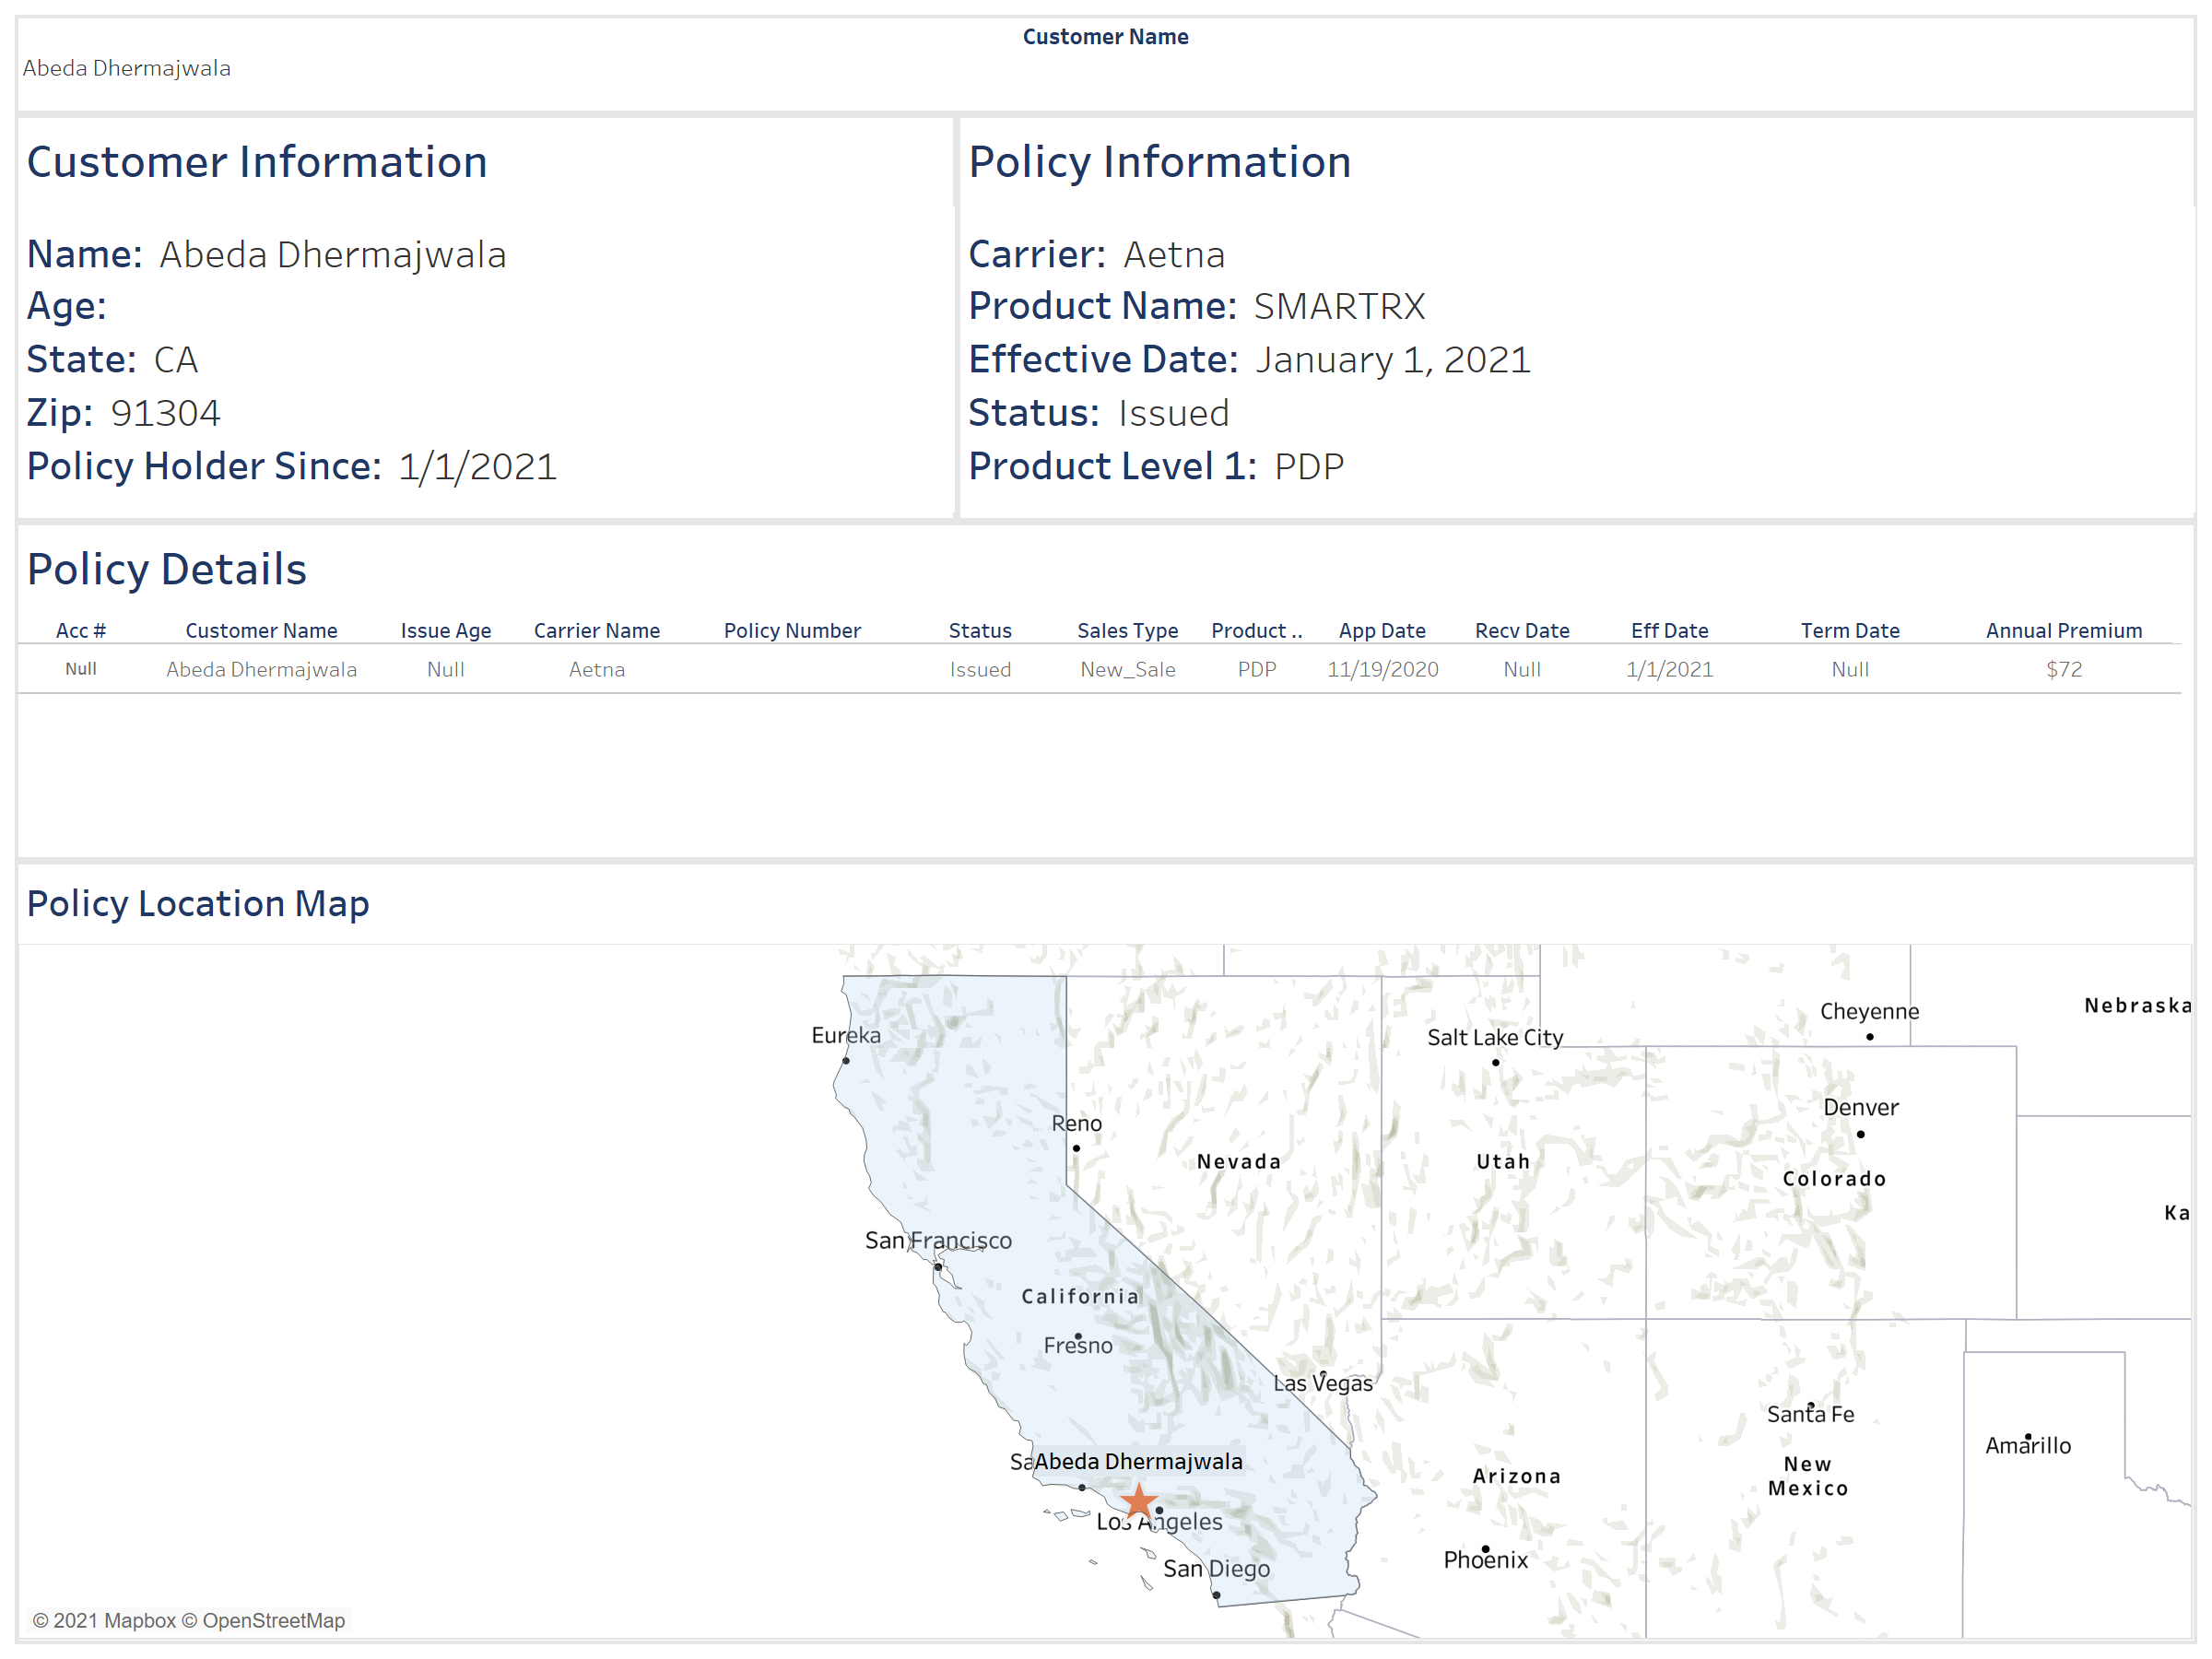
Task: Click the Sales Type column header
Action: tap(1127, 630)
